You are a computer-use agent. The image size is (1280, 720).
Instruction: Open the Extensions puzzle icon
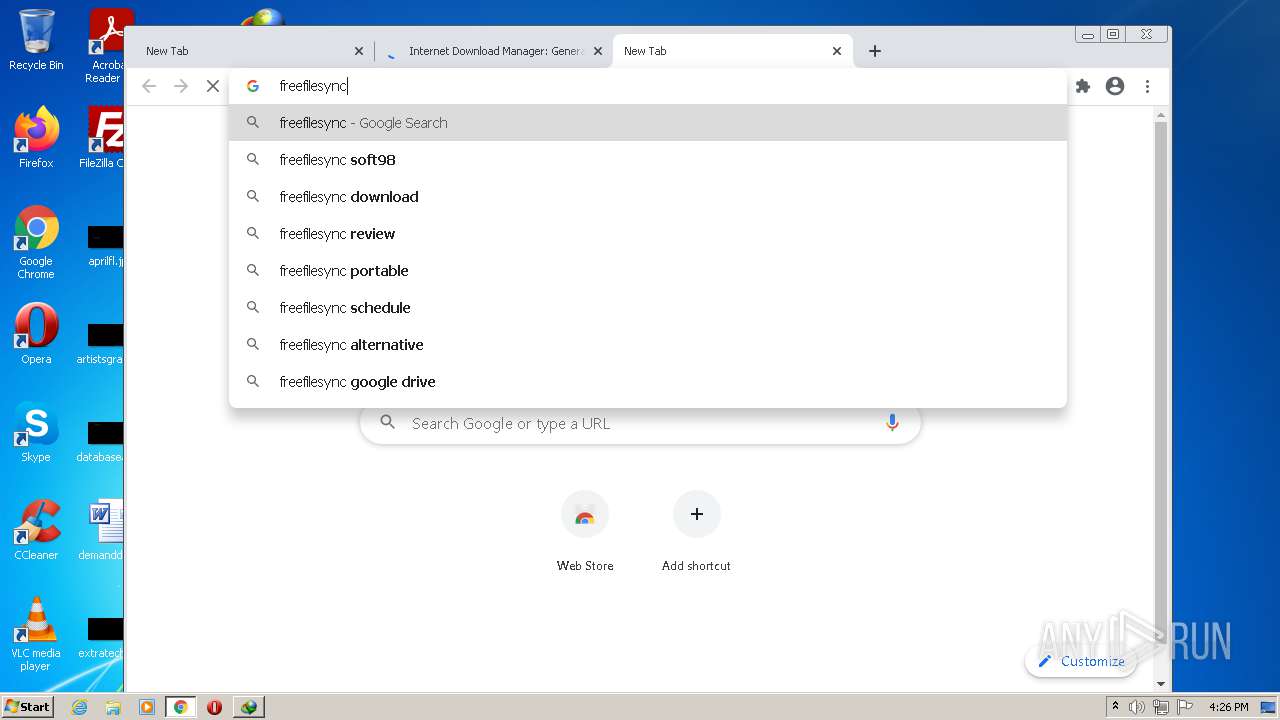point(1083,86)
